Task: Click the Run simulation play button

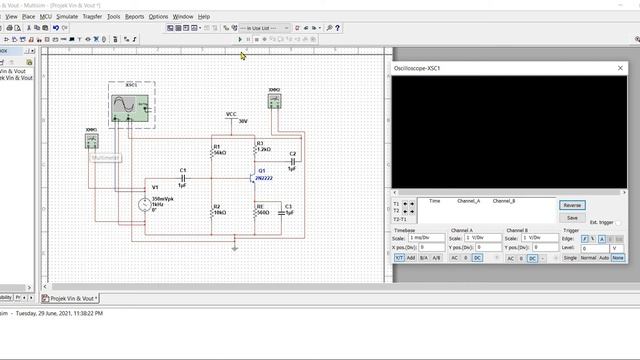Action: point(240,39)
